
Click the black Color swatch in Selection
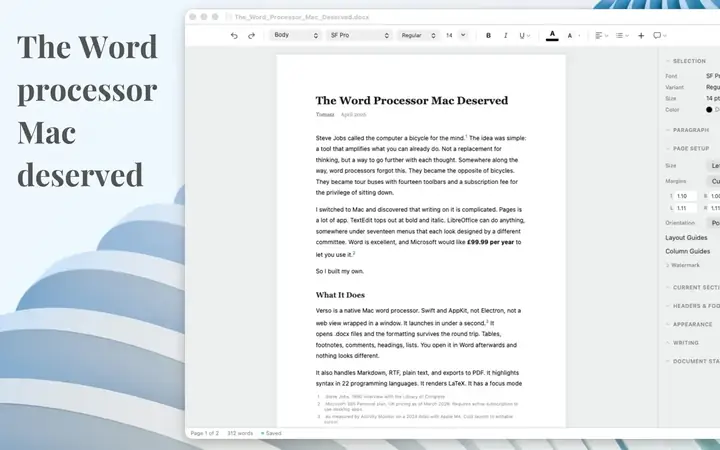pyautogui.click(x=709, y=110)
